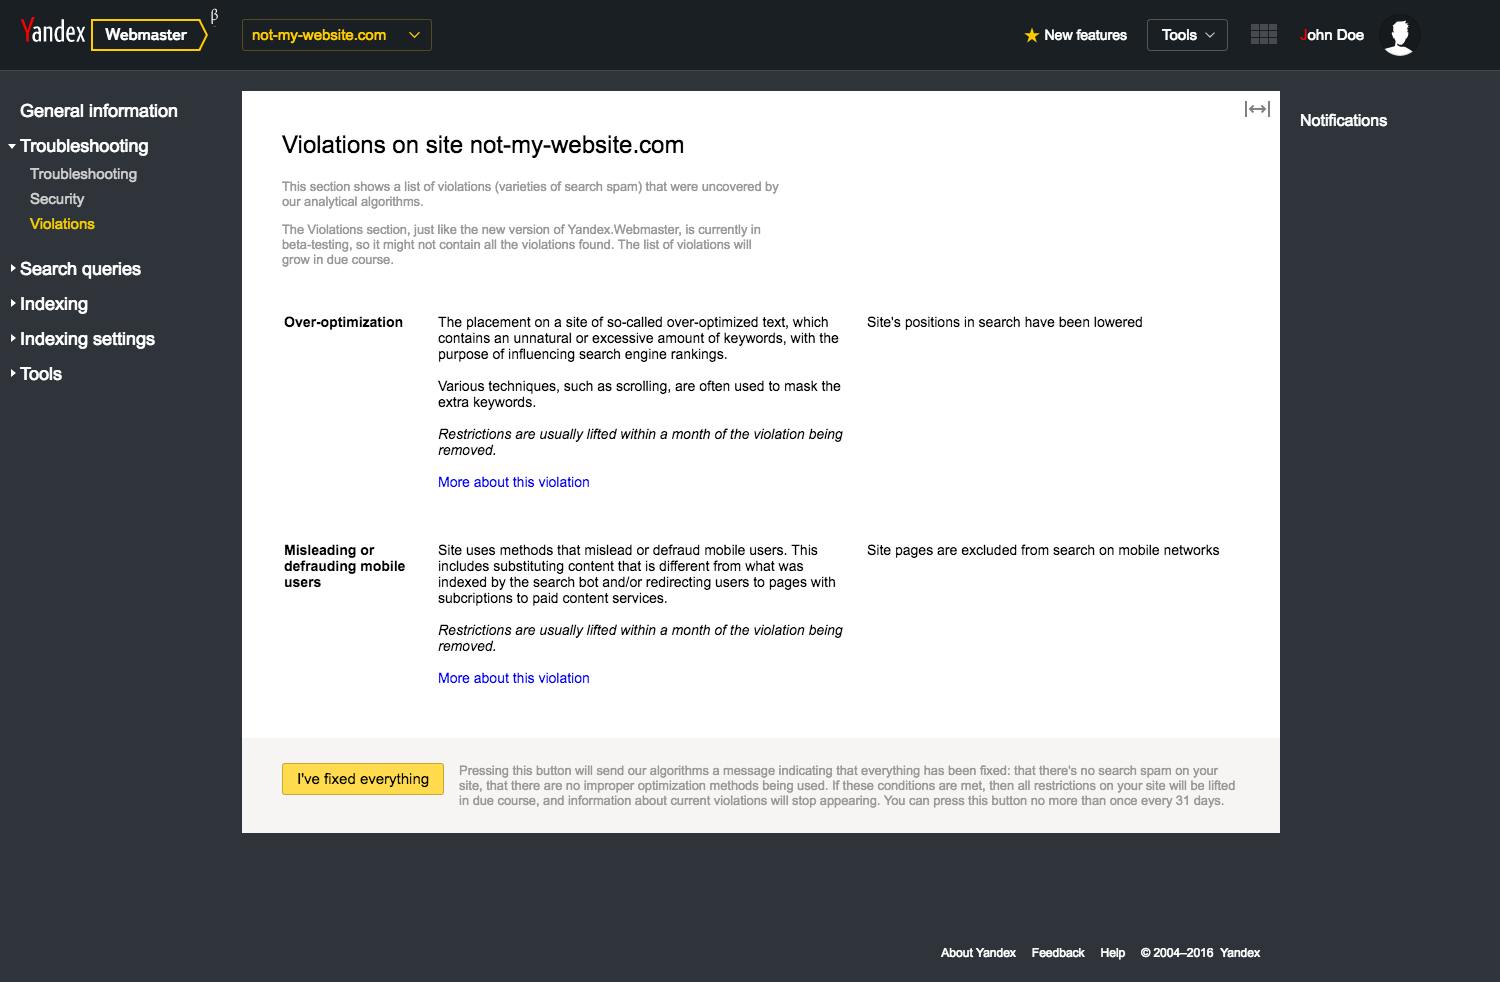
Task: Open Notifications panel heading
Action: click(1343, 120)
